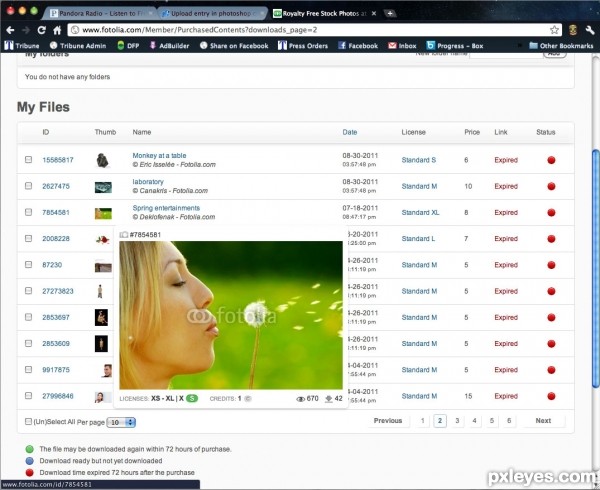600x490 pixels.
Task: Open Progress - Box bookmark
Action: 455,46
